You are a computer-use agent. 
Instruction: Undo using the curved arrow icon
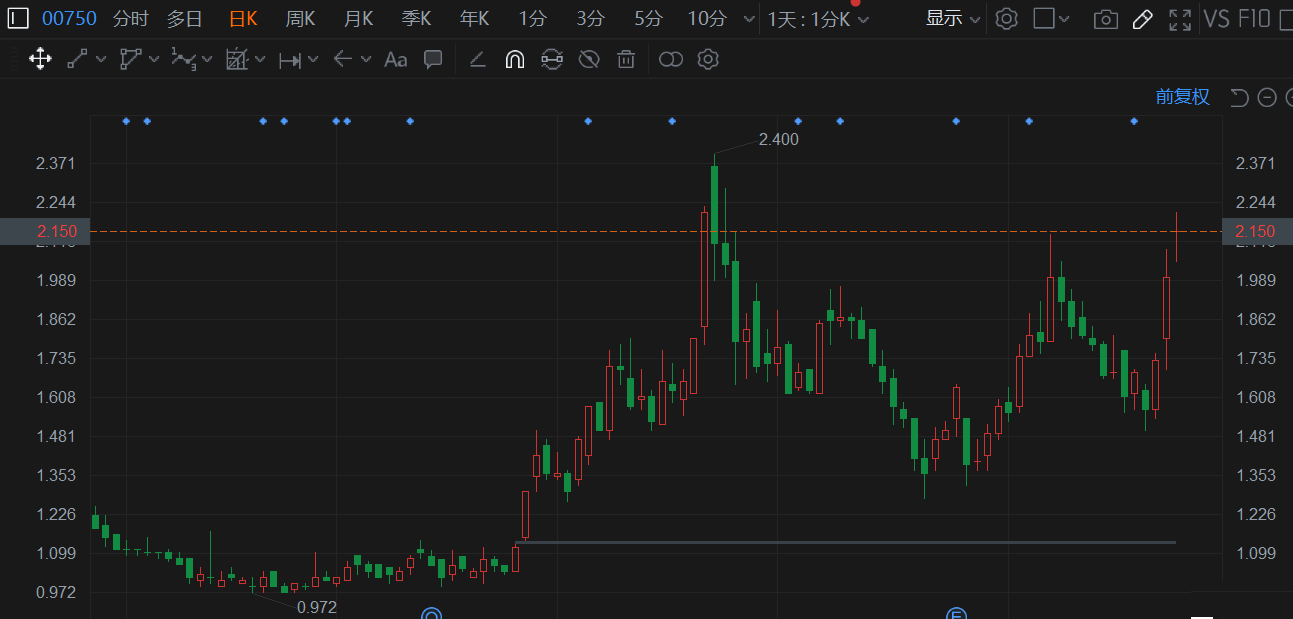1239,97
